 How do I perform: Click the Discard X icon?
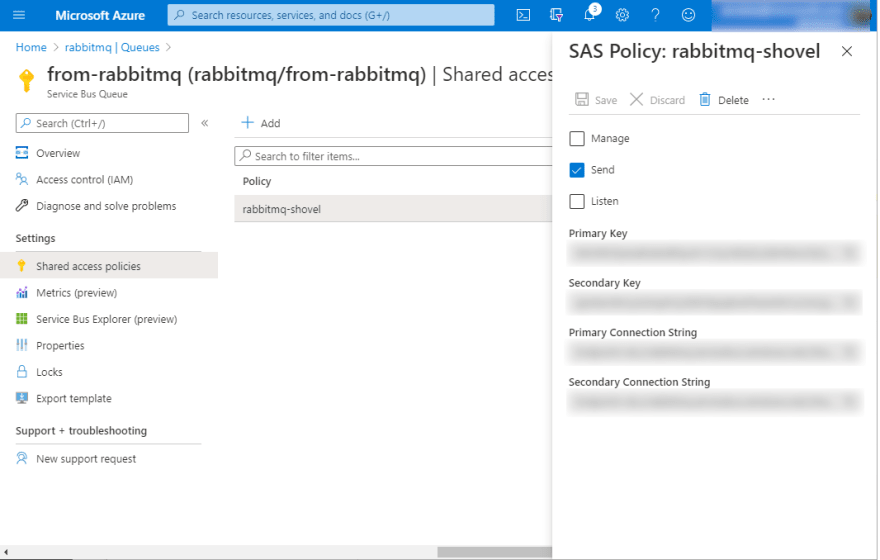point(636,100)
